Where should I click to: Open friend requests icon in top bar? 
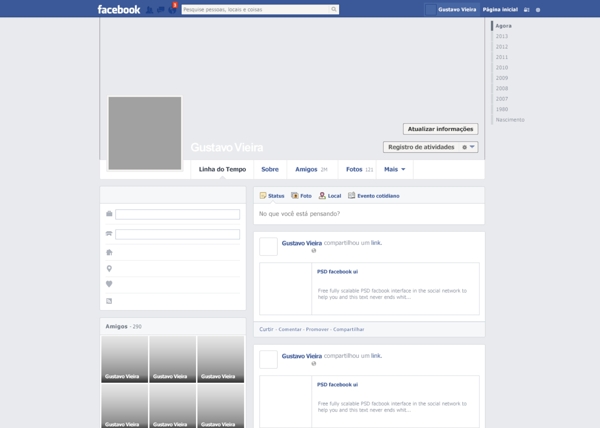pyautogui.click(x=149, y=10)
